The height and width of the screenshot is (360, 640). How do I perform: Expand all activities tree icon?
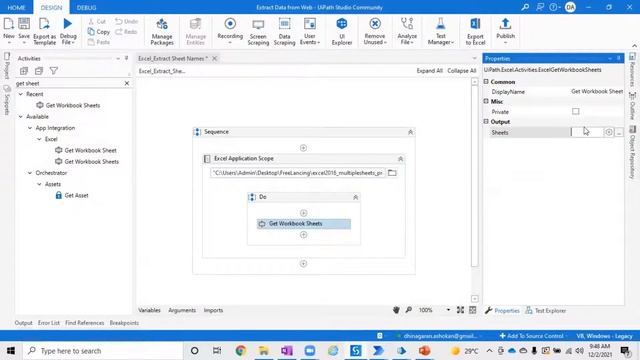pyautogui.click(x=24, y=71)
